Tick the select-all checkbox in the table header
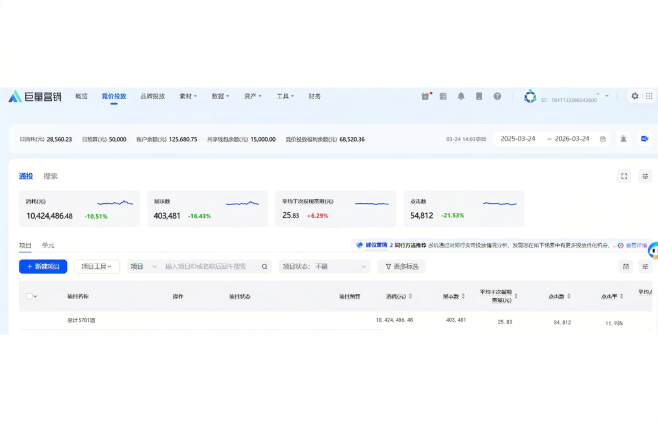Viewport: 658px width, 422px height. pos(29,296)
